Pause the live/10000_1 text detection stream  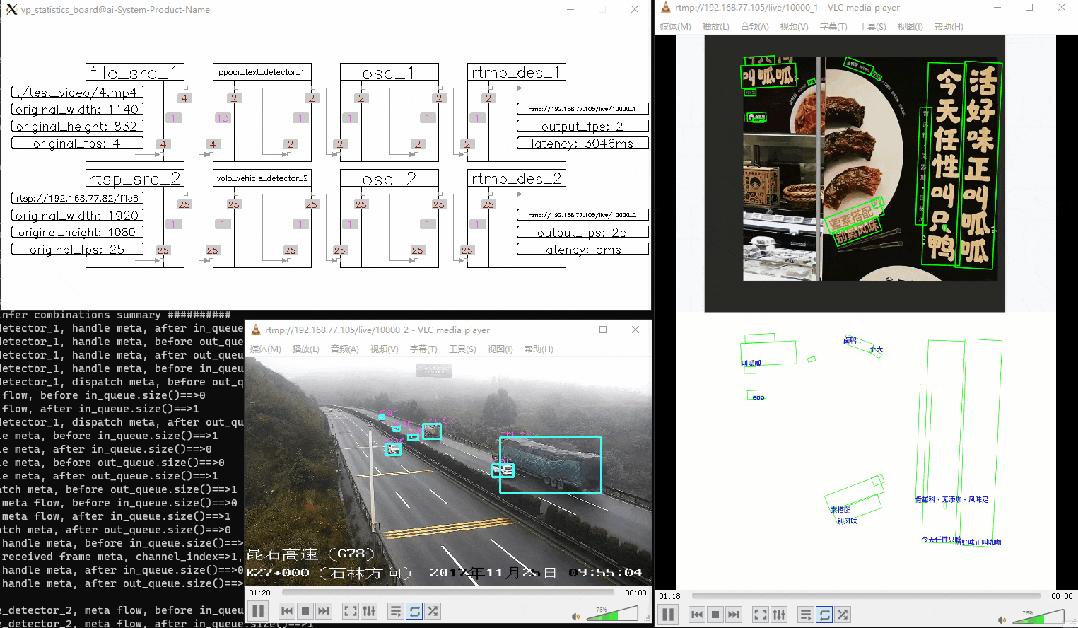pos(668,614)
